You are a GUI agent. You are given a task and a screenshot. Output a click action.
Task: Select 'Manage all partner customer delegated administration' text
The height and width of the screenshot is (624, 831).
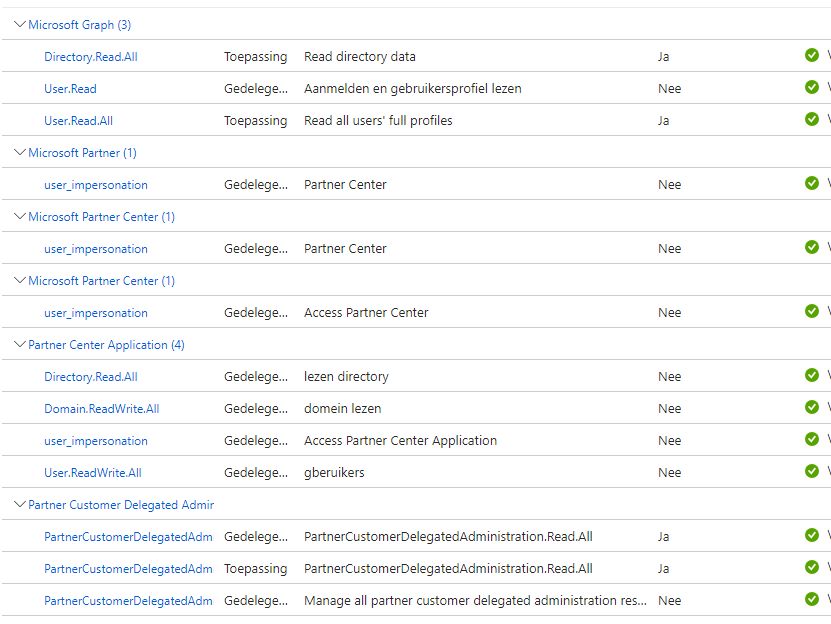[475, 601]
